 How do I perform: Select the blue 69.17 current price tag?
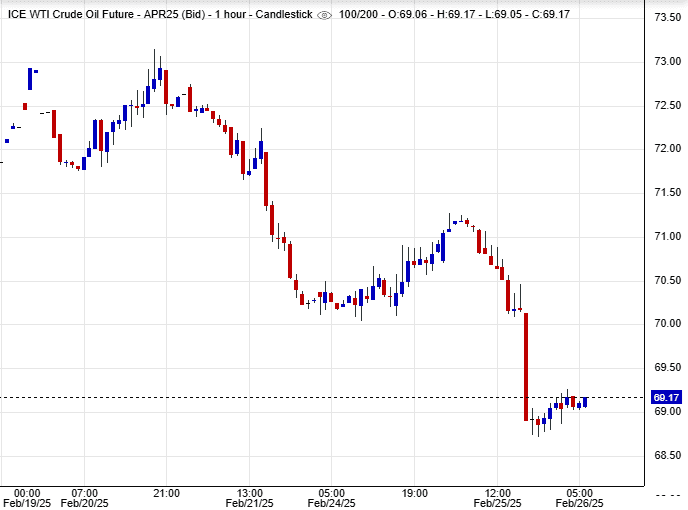(x=667, y=397)
